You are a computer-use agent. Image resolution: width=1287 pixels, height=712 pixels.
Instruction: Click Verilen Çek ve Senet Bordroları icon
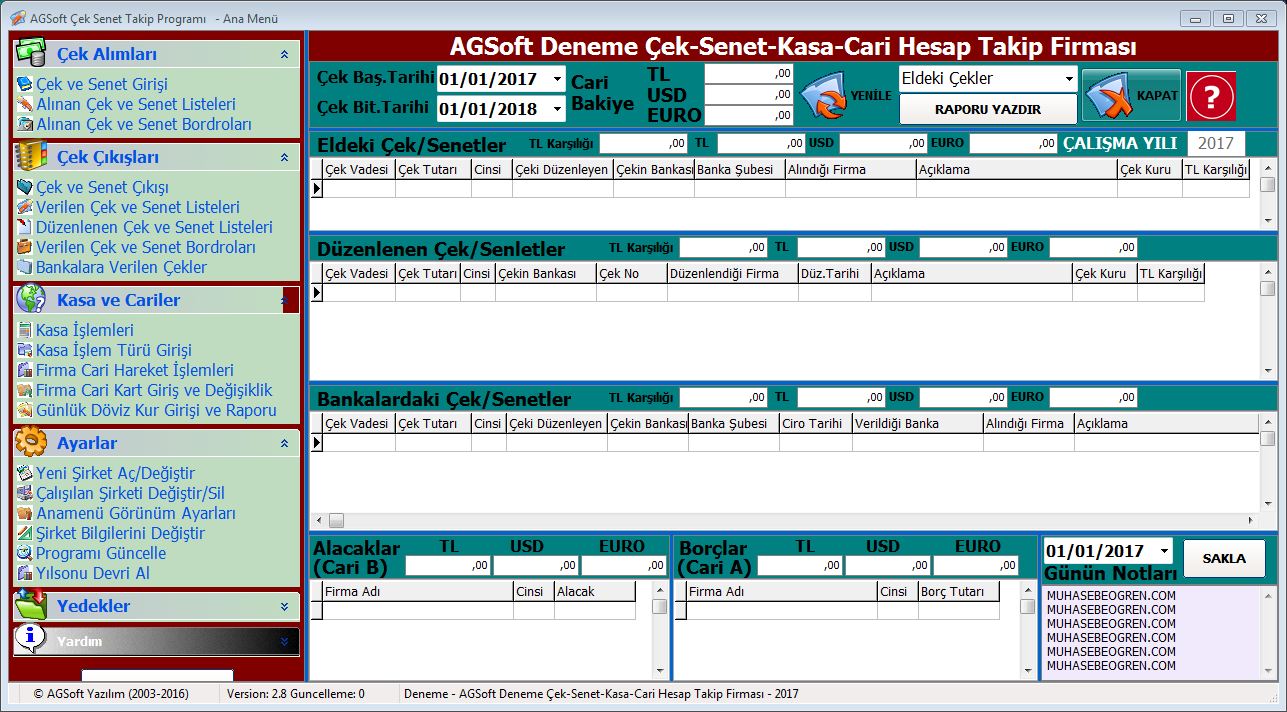(x=25, y=248)
